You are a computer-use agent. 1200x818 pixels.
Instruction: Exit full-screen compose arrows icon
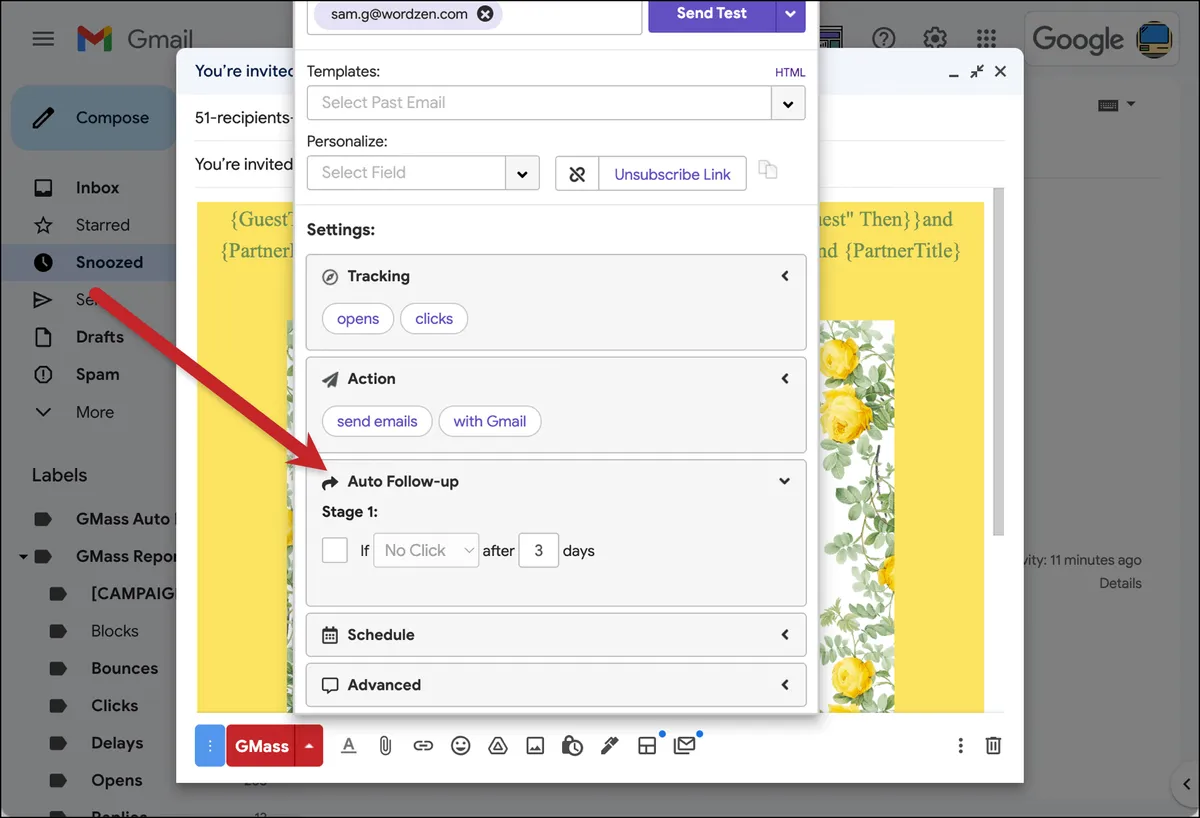[x=977, y=71]
